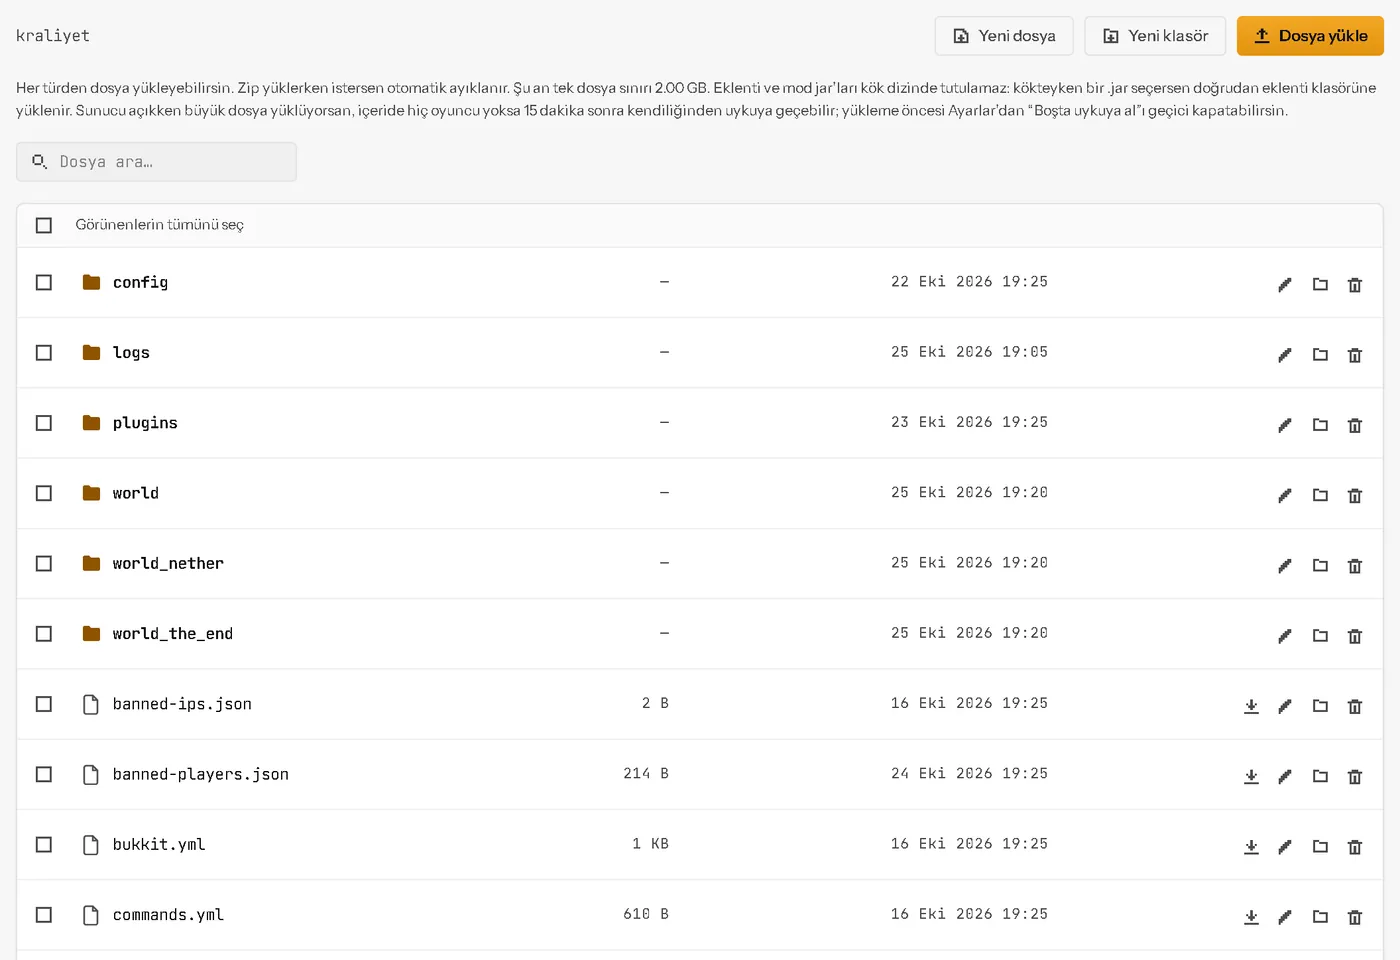The image size is (1400, 960).
Task: Tick the plugins row checkbox
Action: tap(44, 423)
